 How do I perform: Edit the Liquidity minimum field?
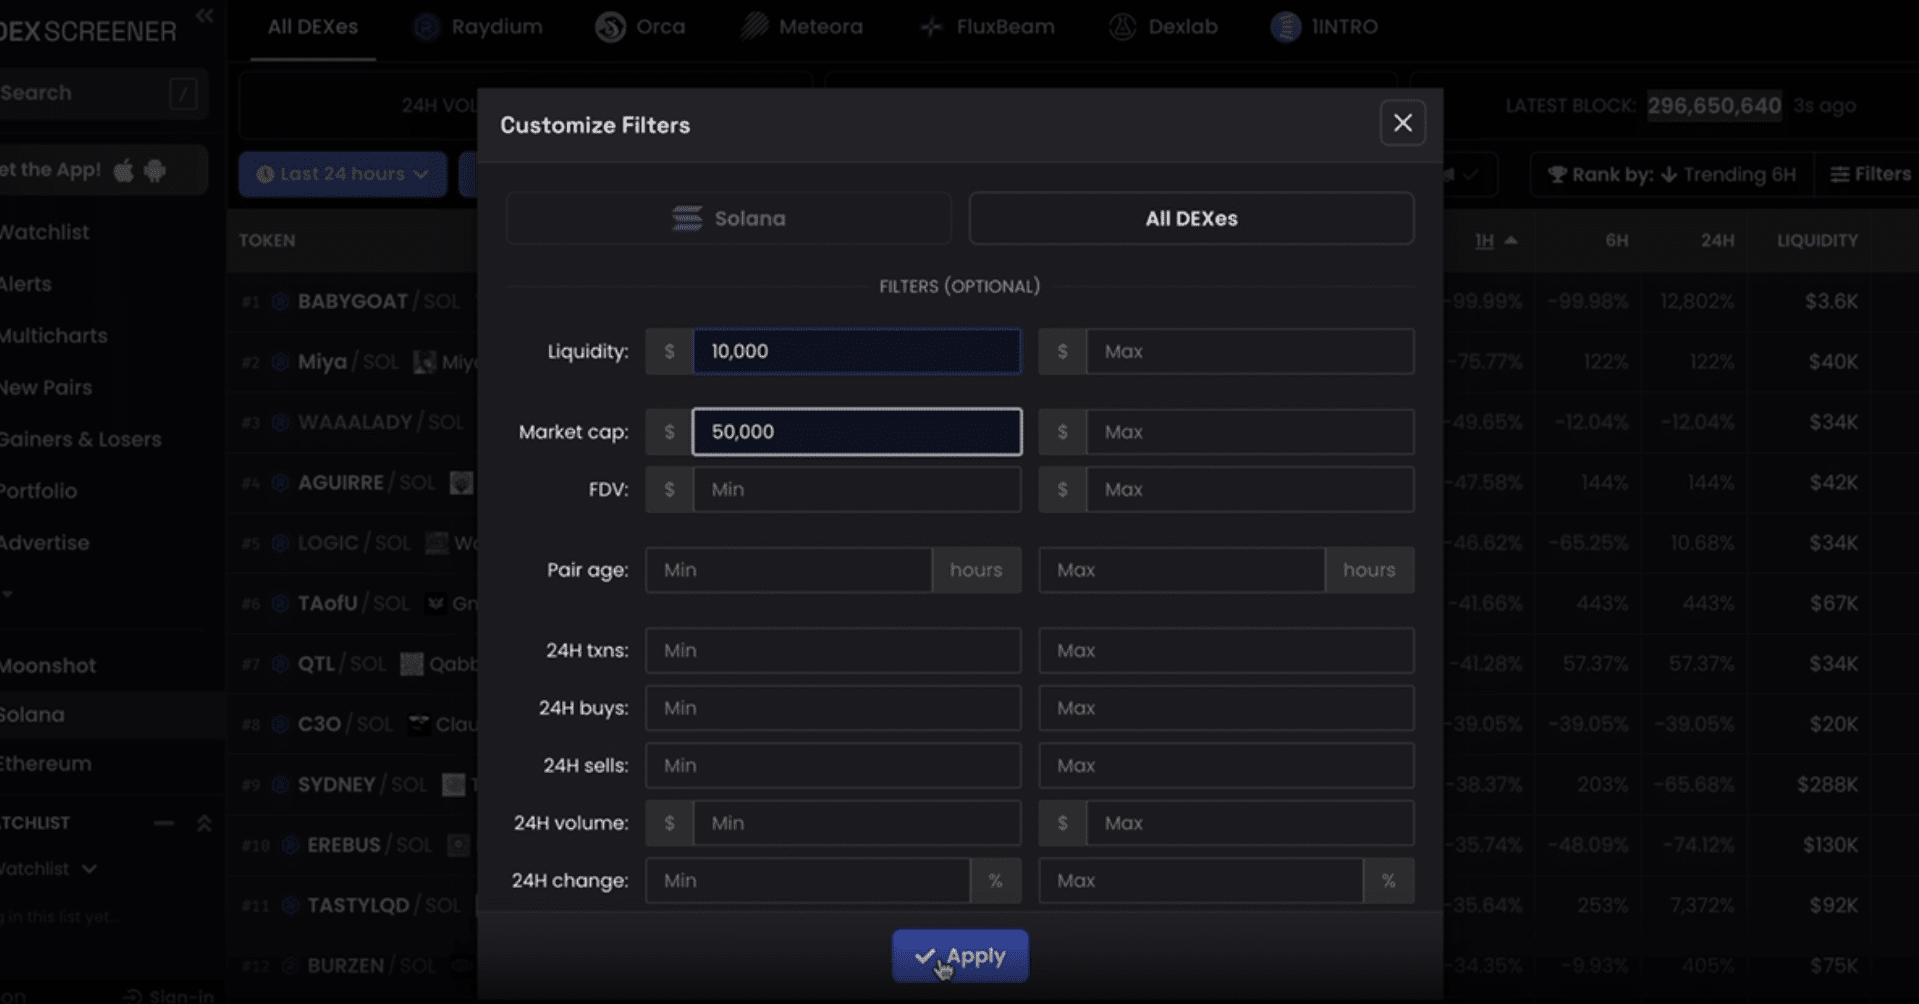click(857, 351)
